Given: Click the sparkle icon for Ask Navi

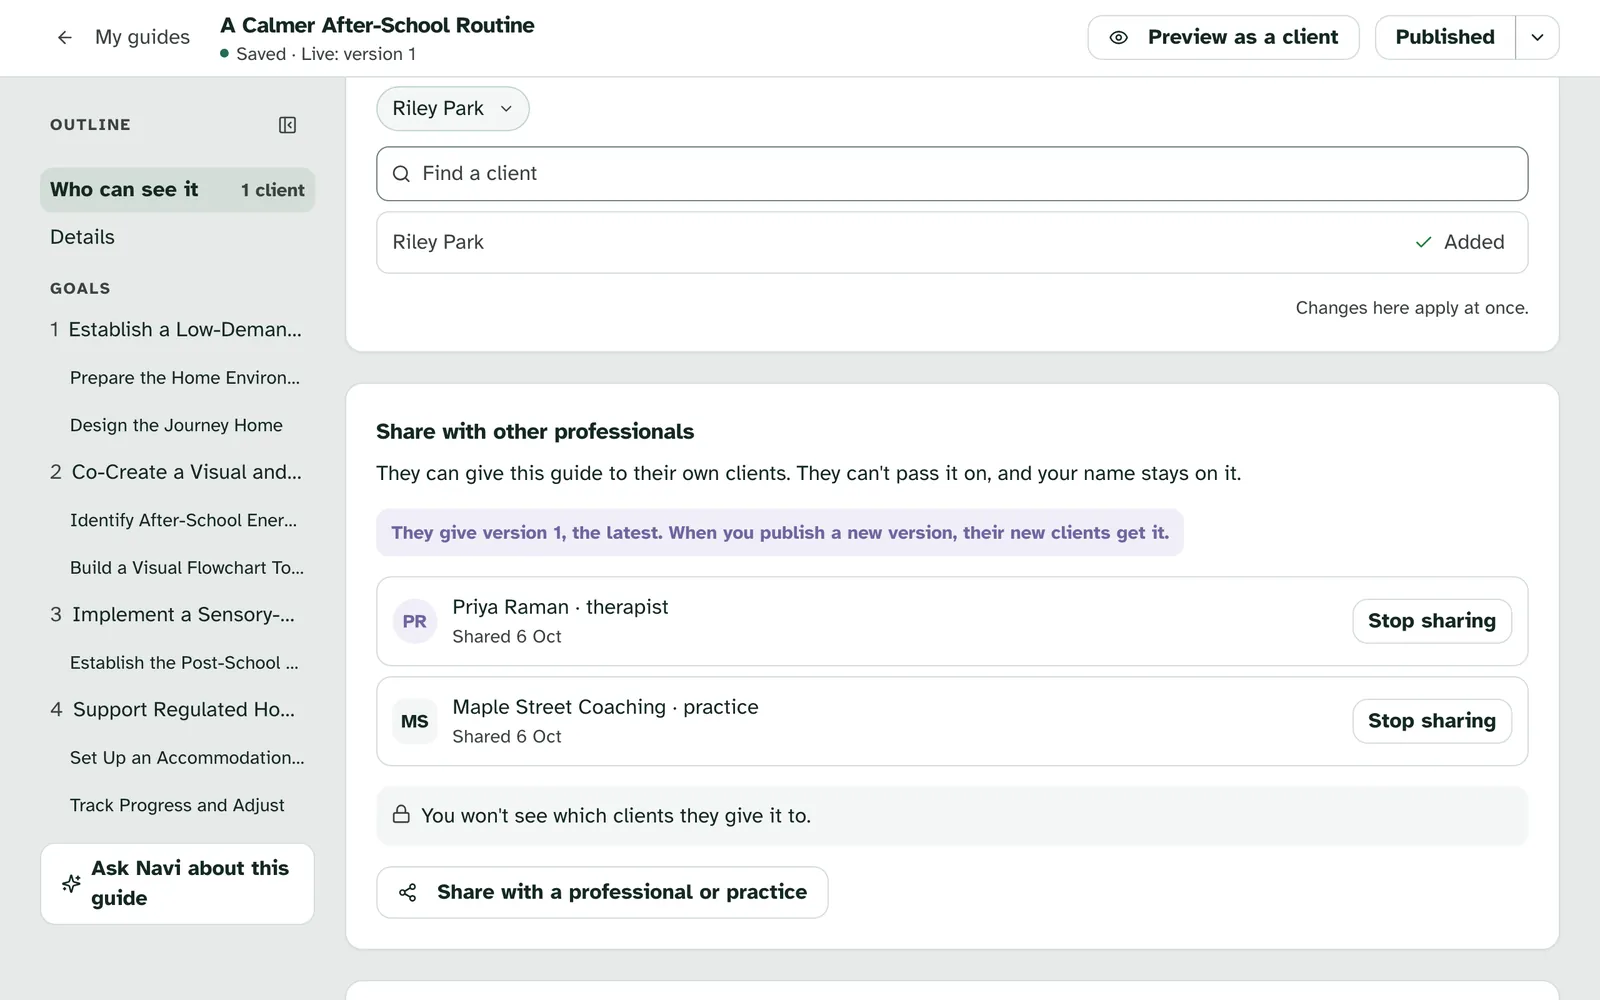Looking at the screenshot, I should 71,883.
